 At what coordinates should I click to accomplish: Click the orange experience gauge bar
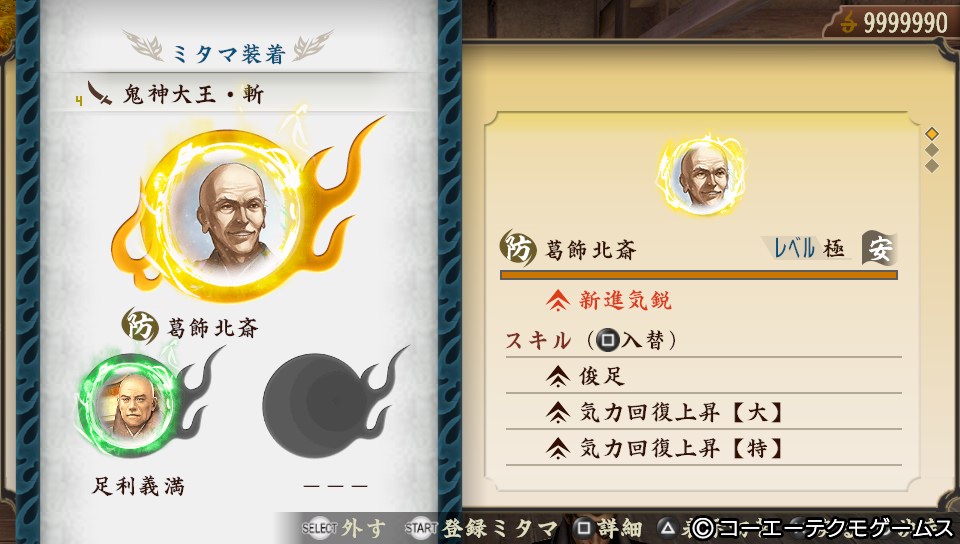point(699,275)
